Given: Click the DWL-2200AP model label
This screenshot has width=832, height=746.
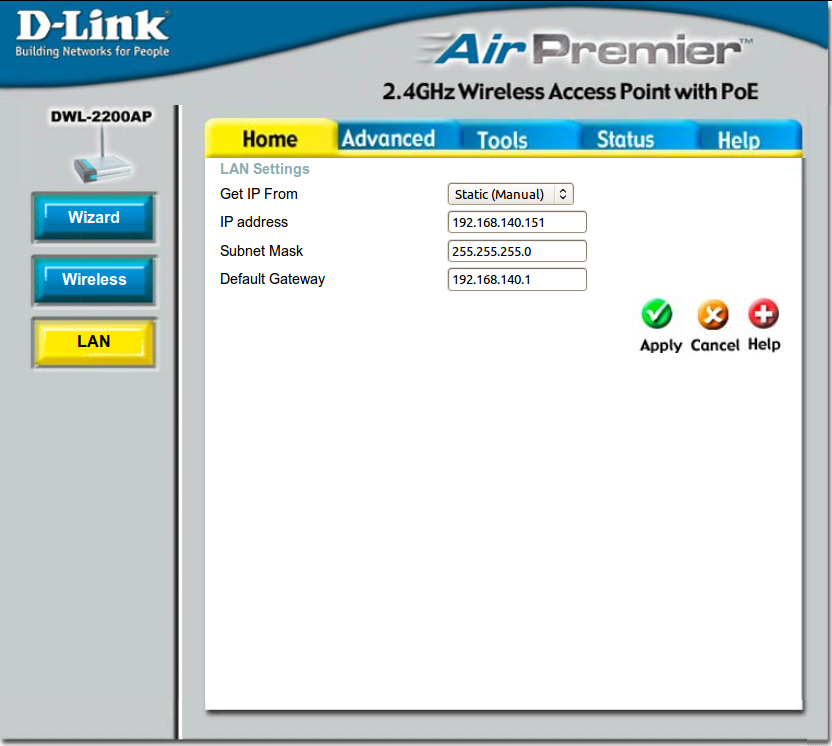Looking at the screenshot, I should click(x=101, y=117).
